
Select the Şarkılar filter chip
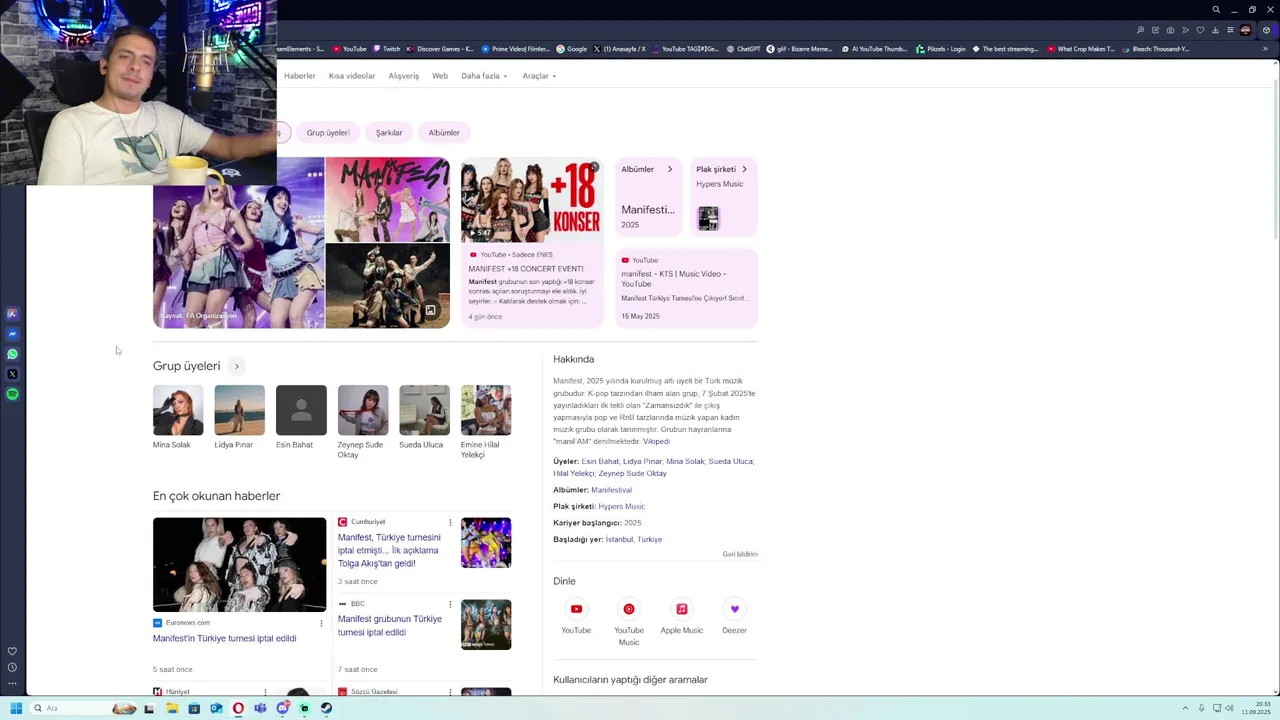coord(389,132)
